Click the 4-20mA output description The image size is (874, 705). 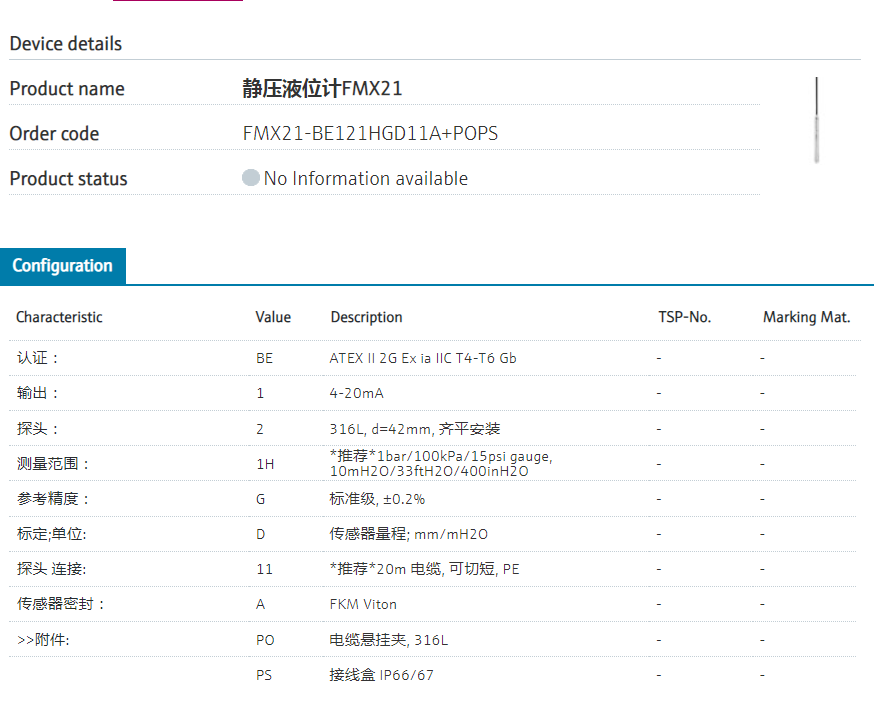tap(357, 393)
